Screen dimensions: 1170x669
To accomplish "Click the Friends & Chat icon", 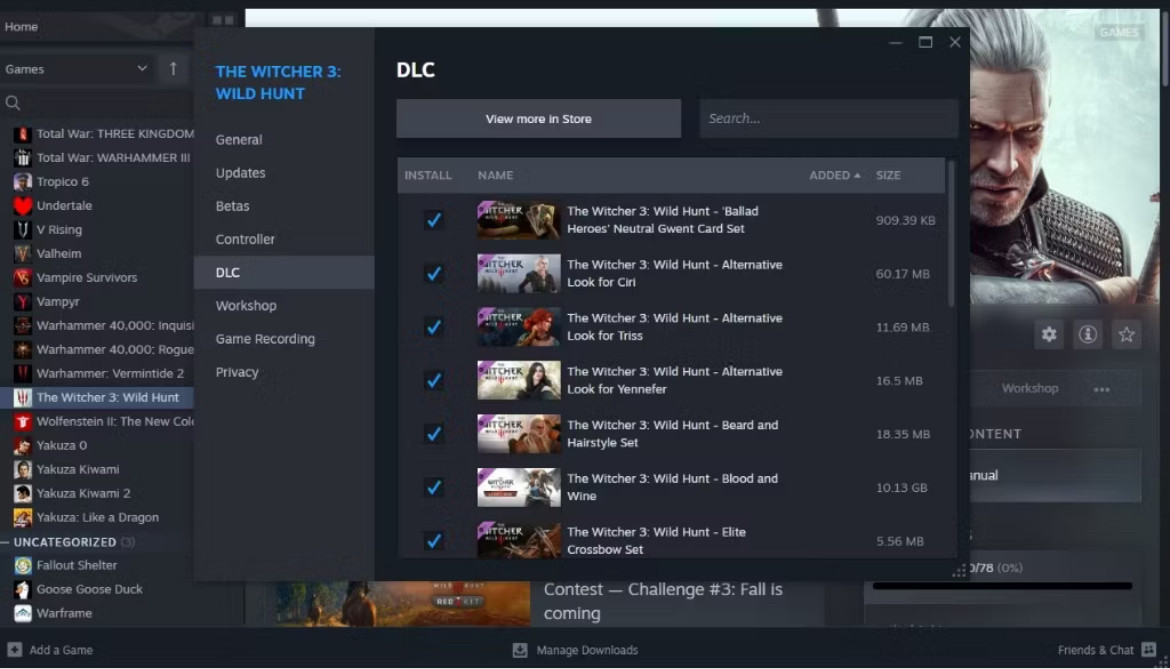I will click(x=1149, y=650).
